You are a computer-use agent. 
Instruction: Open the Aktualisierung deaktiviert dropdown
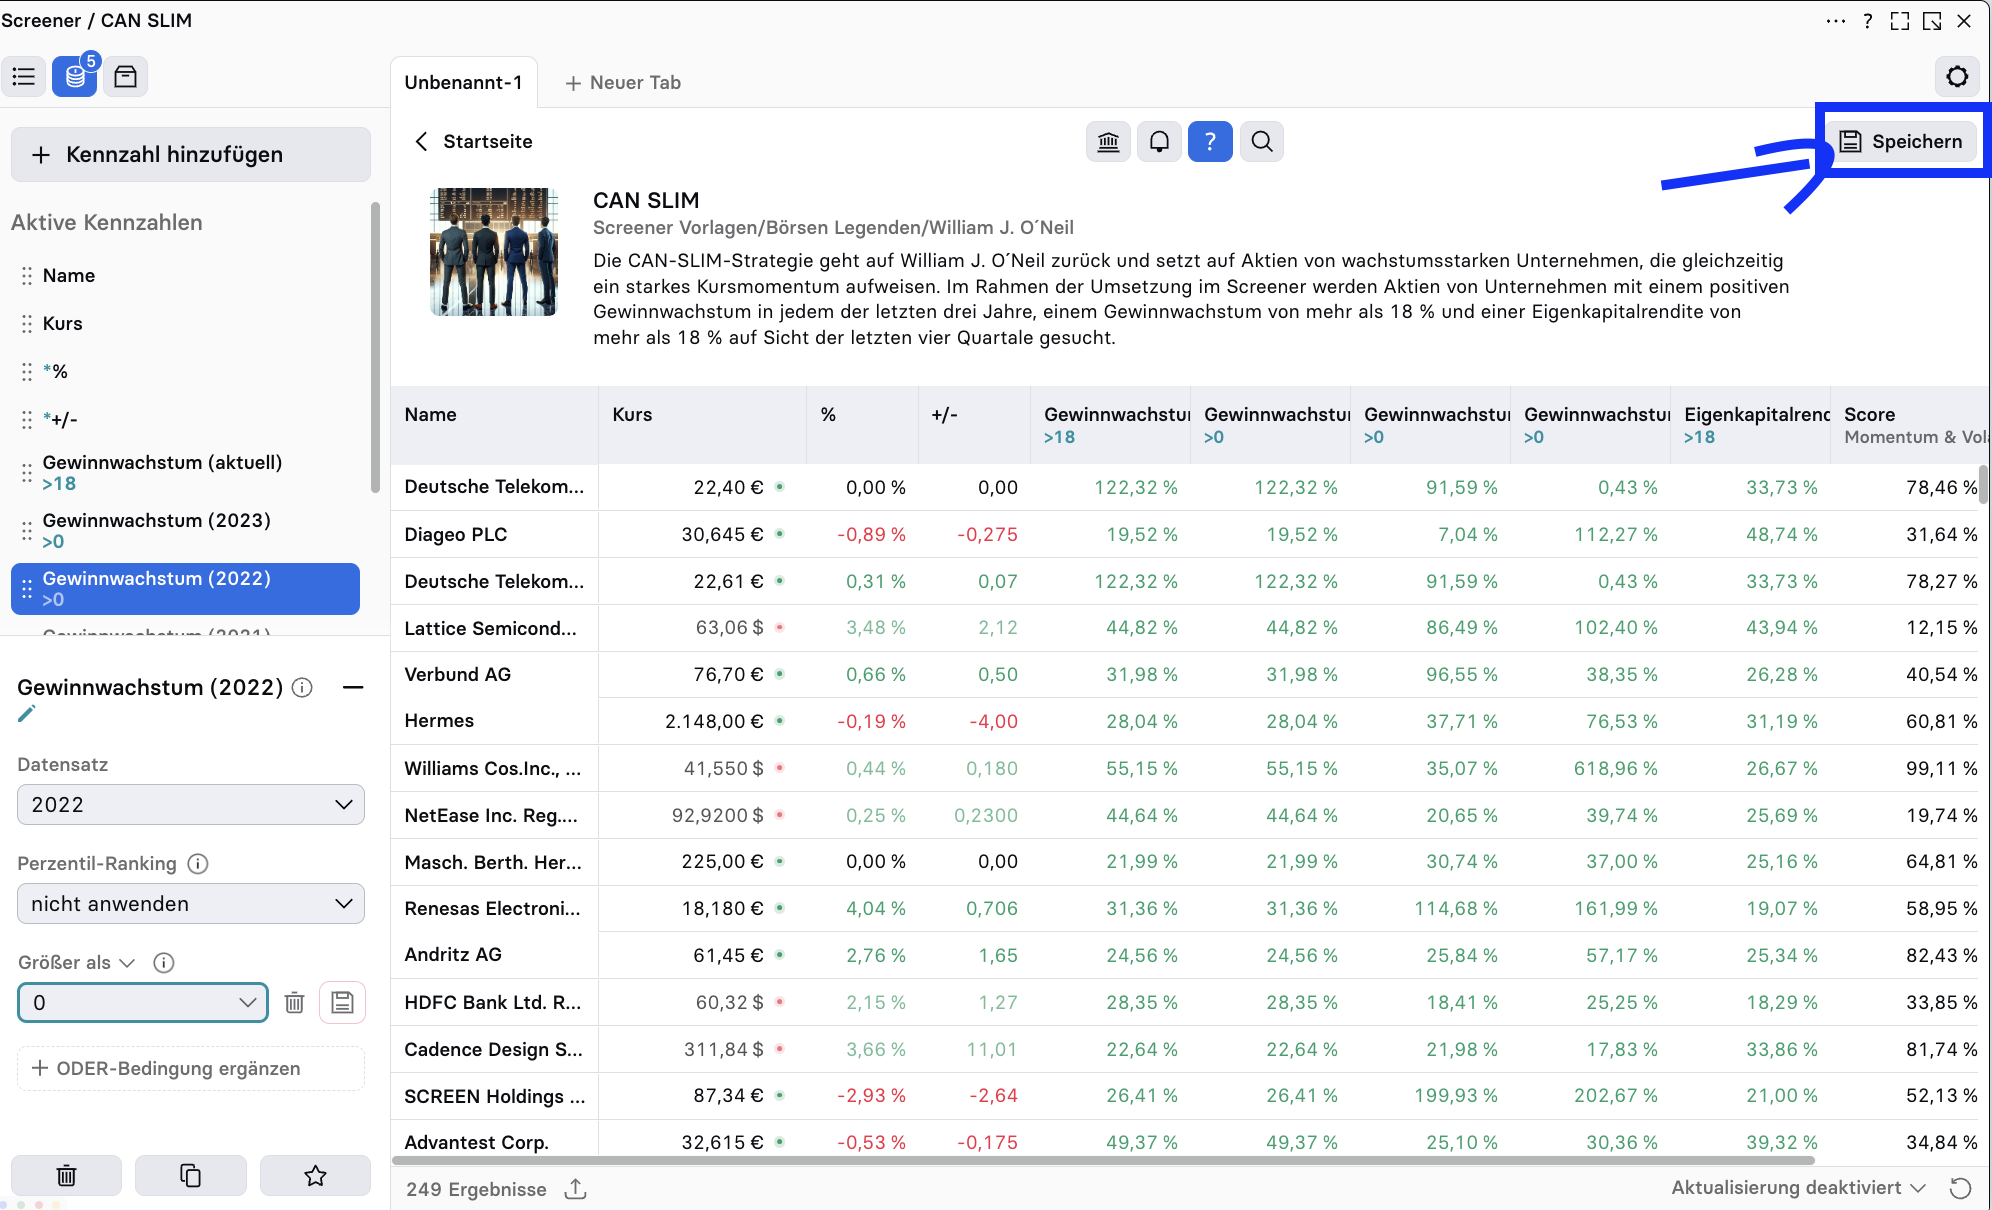coord(1798,1188)
